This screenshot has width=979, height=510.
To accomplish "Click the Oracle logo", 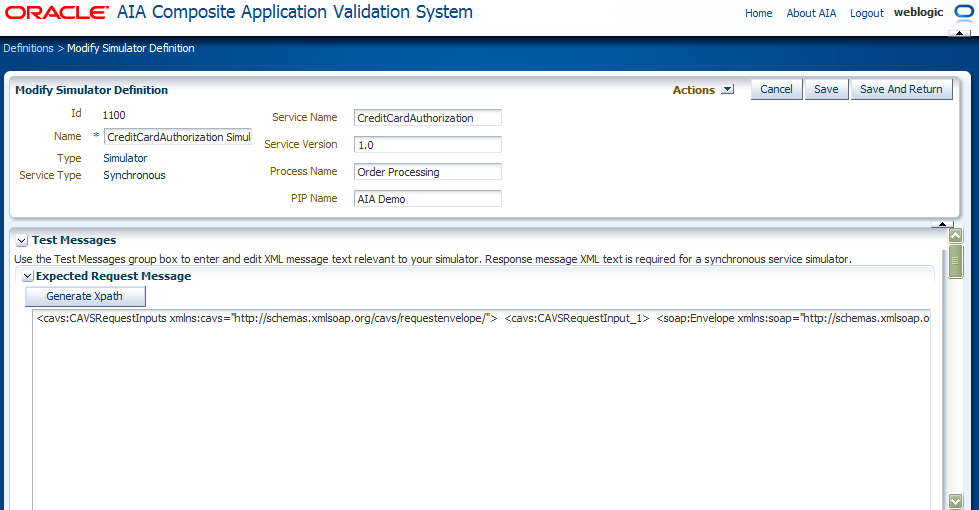I will click(57, 12).
